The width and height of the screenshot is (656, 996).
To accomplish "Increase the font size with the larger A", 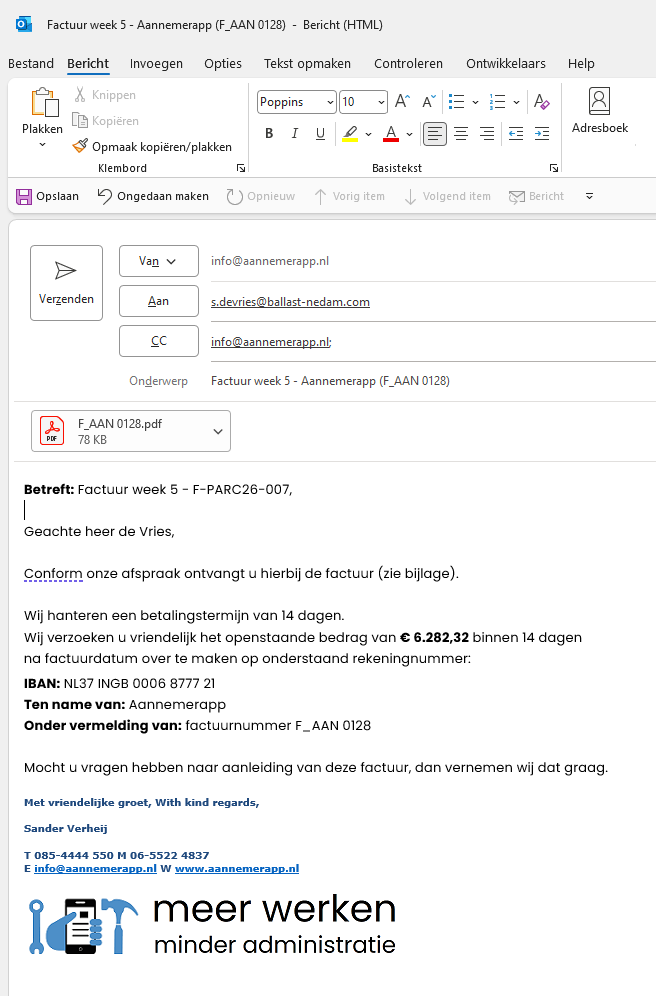I will [x=402, y=102].
